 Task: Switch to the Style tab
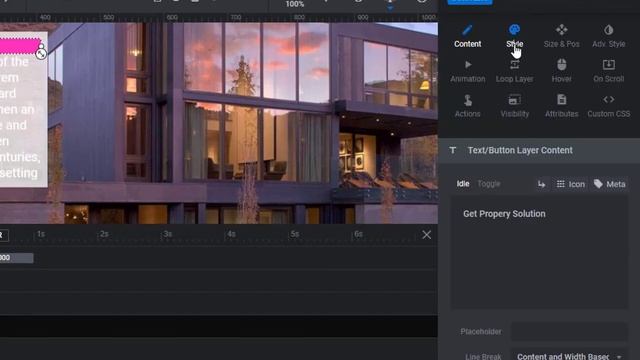coord(514,36)
